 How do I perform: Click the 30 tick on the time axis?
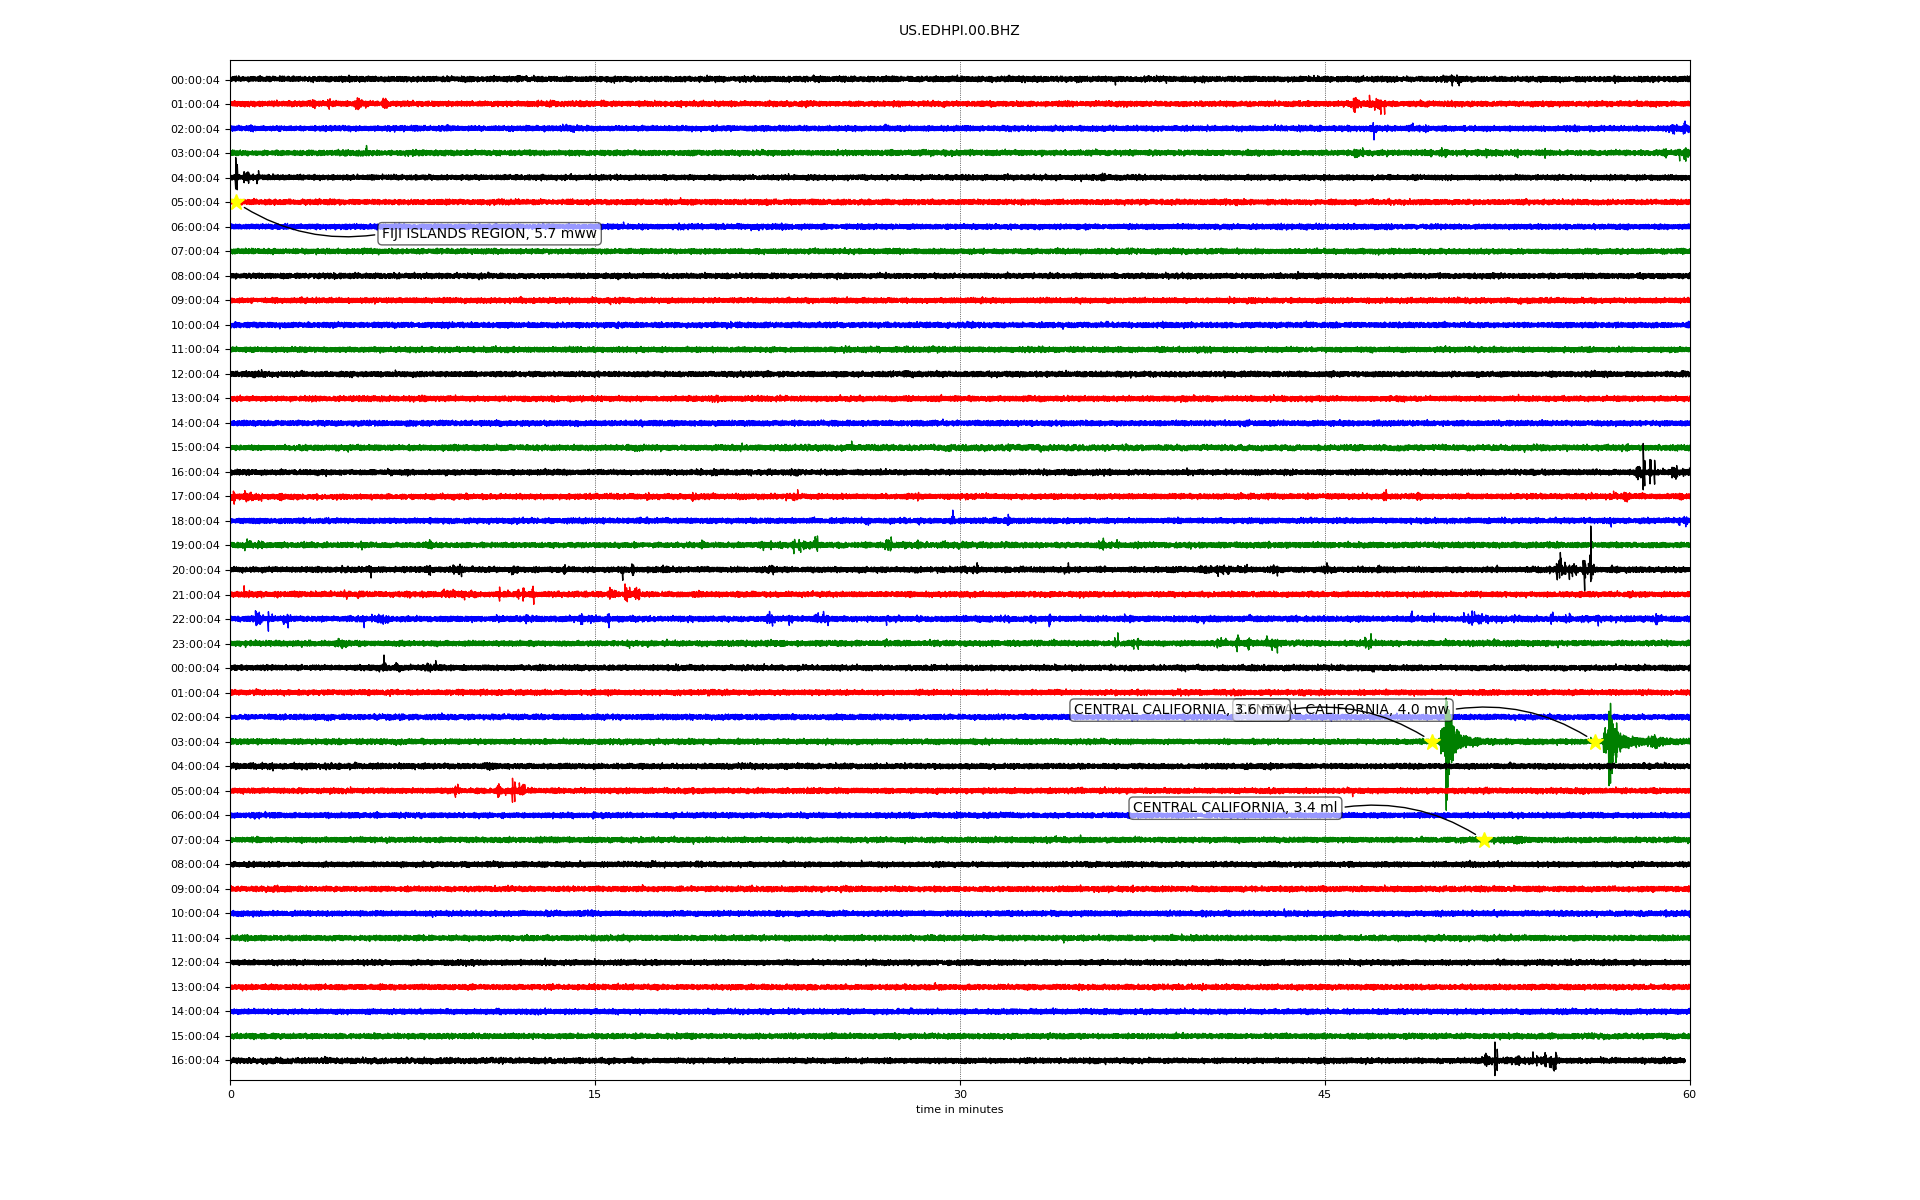pos(960,1094)
